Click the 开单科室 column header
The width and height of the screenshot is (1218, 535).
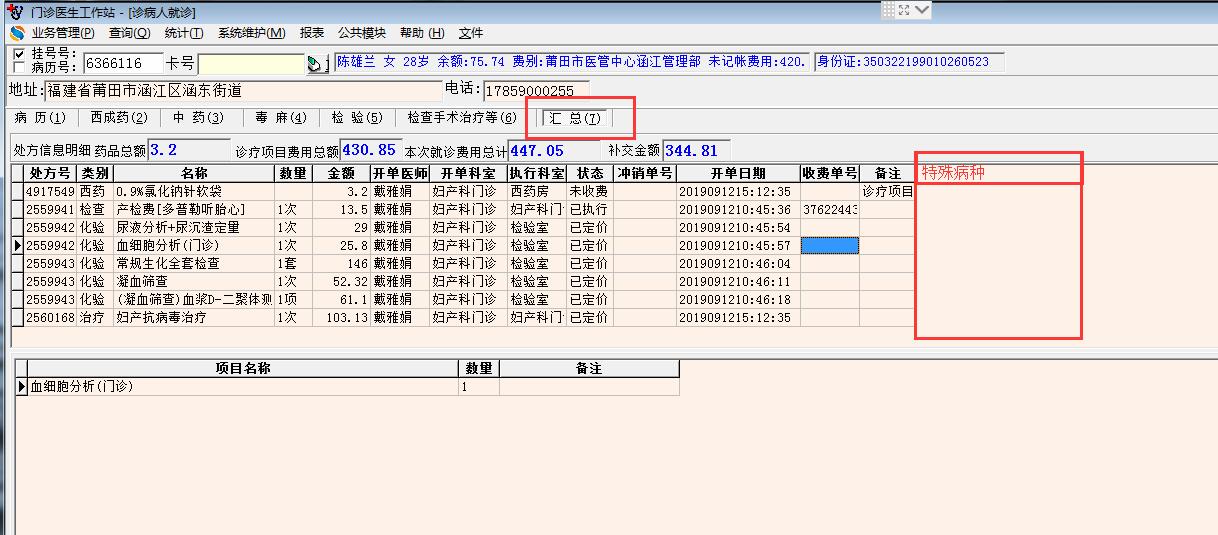[469, 173]
